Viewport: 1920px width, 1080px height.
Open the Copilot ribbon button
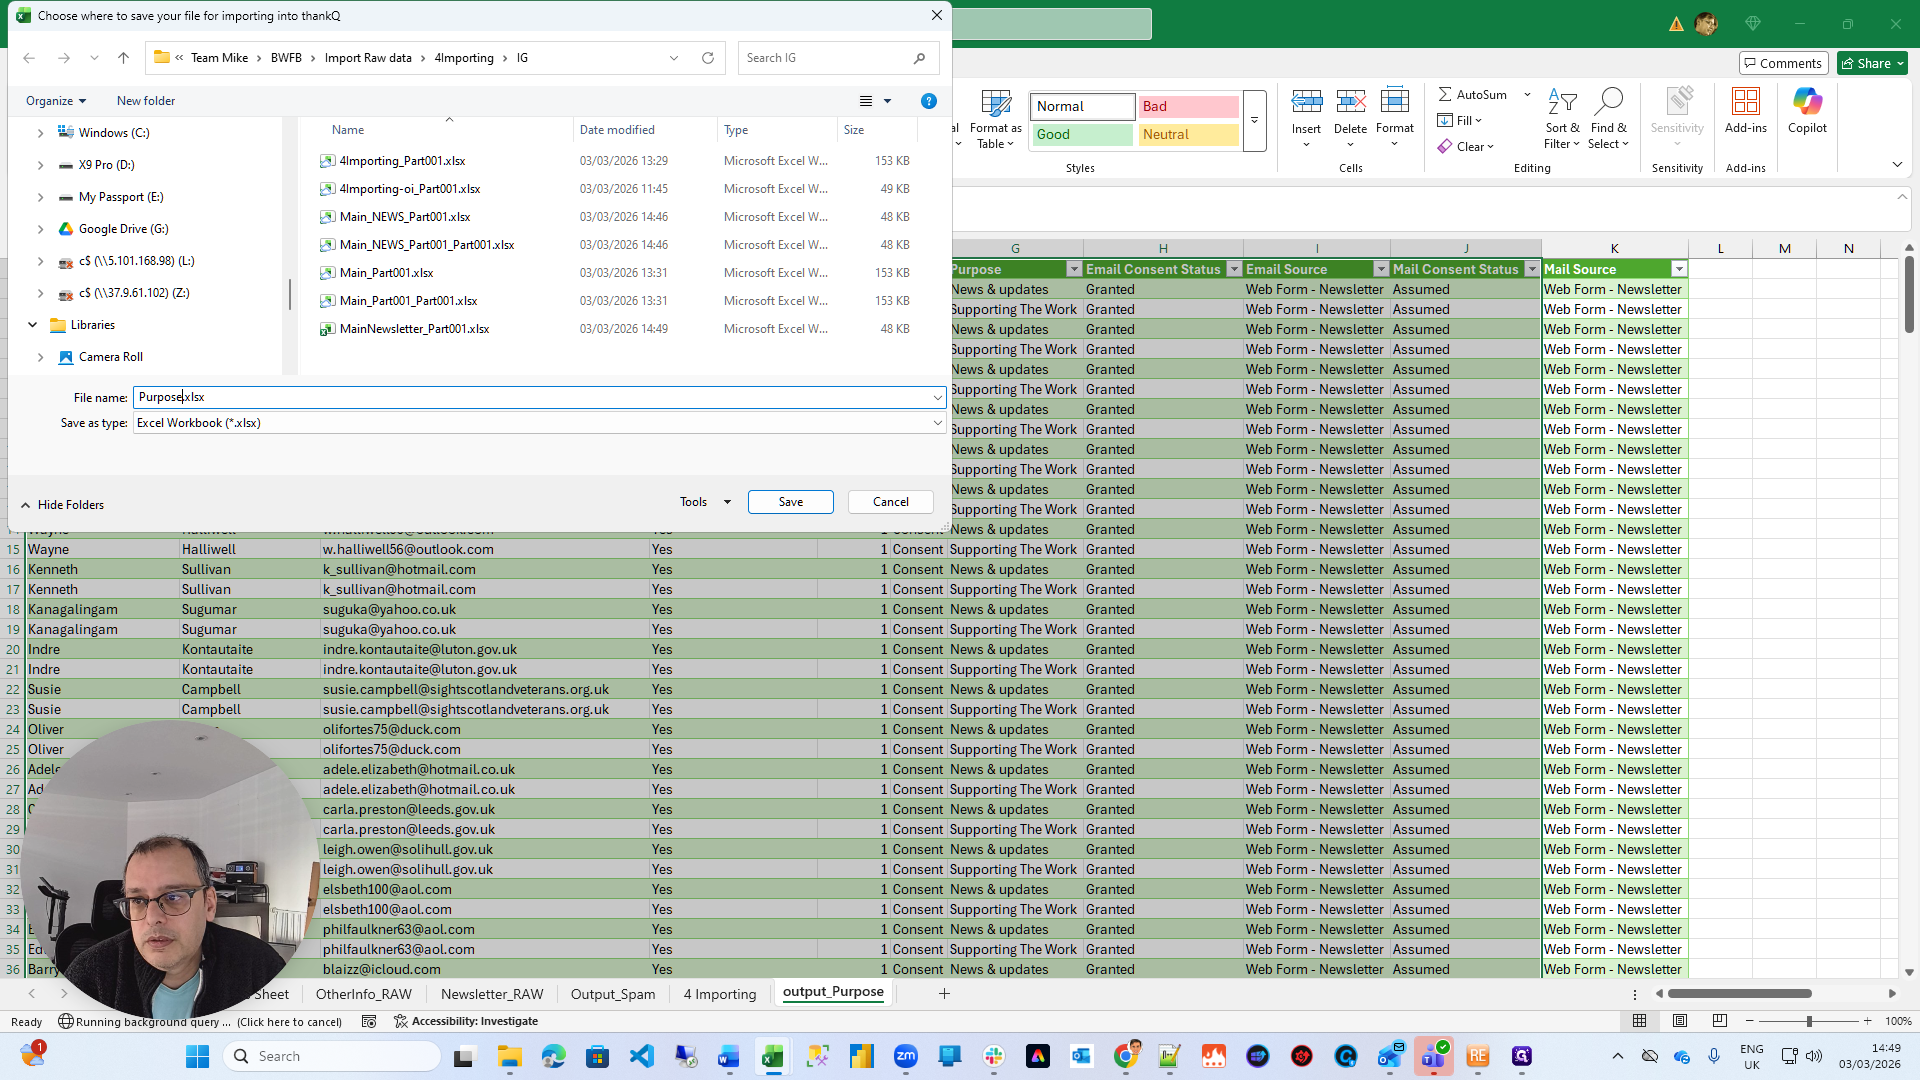(x=1807, y=110)
